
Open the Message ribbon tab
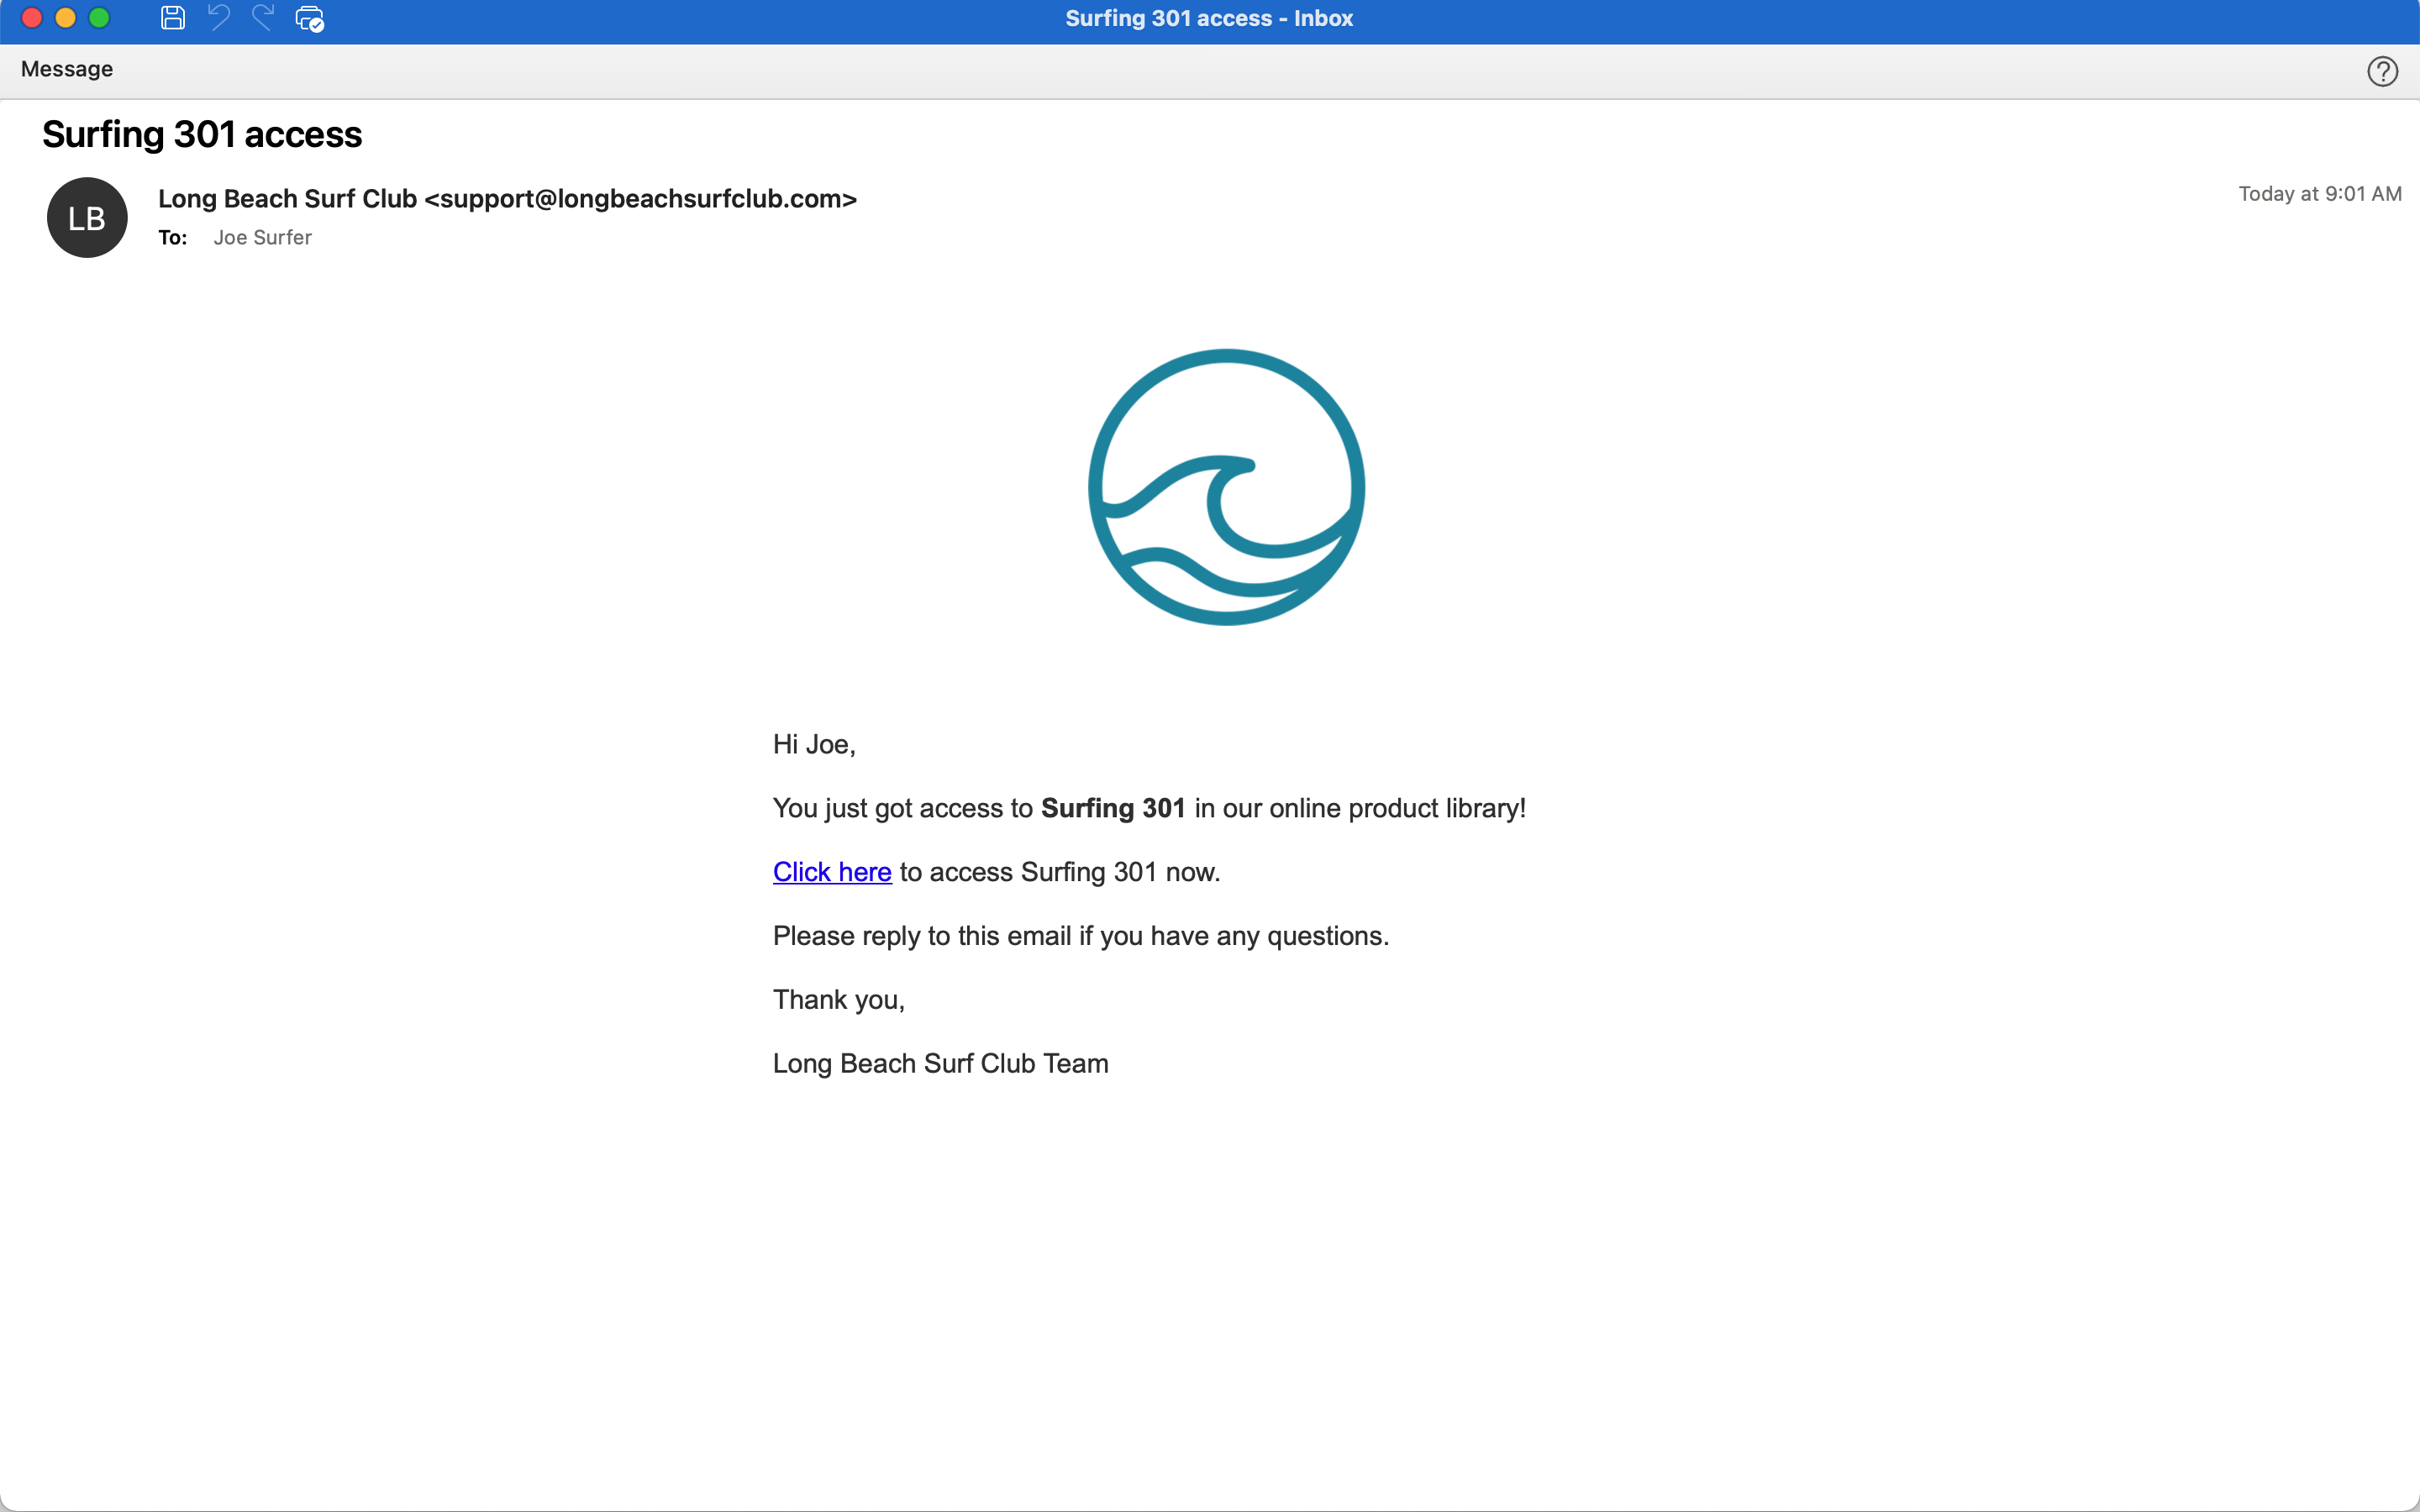click(67, 69)
